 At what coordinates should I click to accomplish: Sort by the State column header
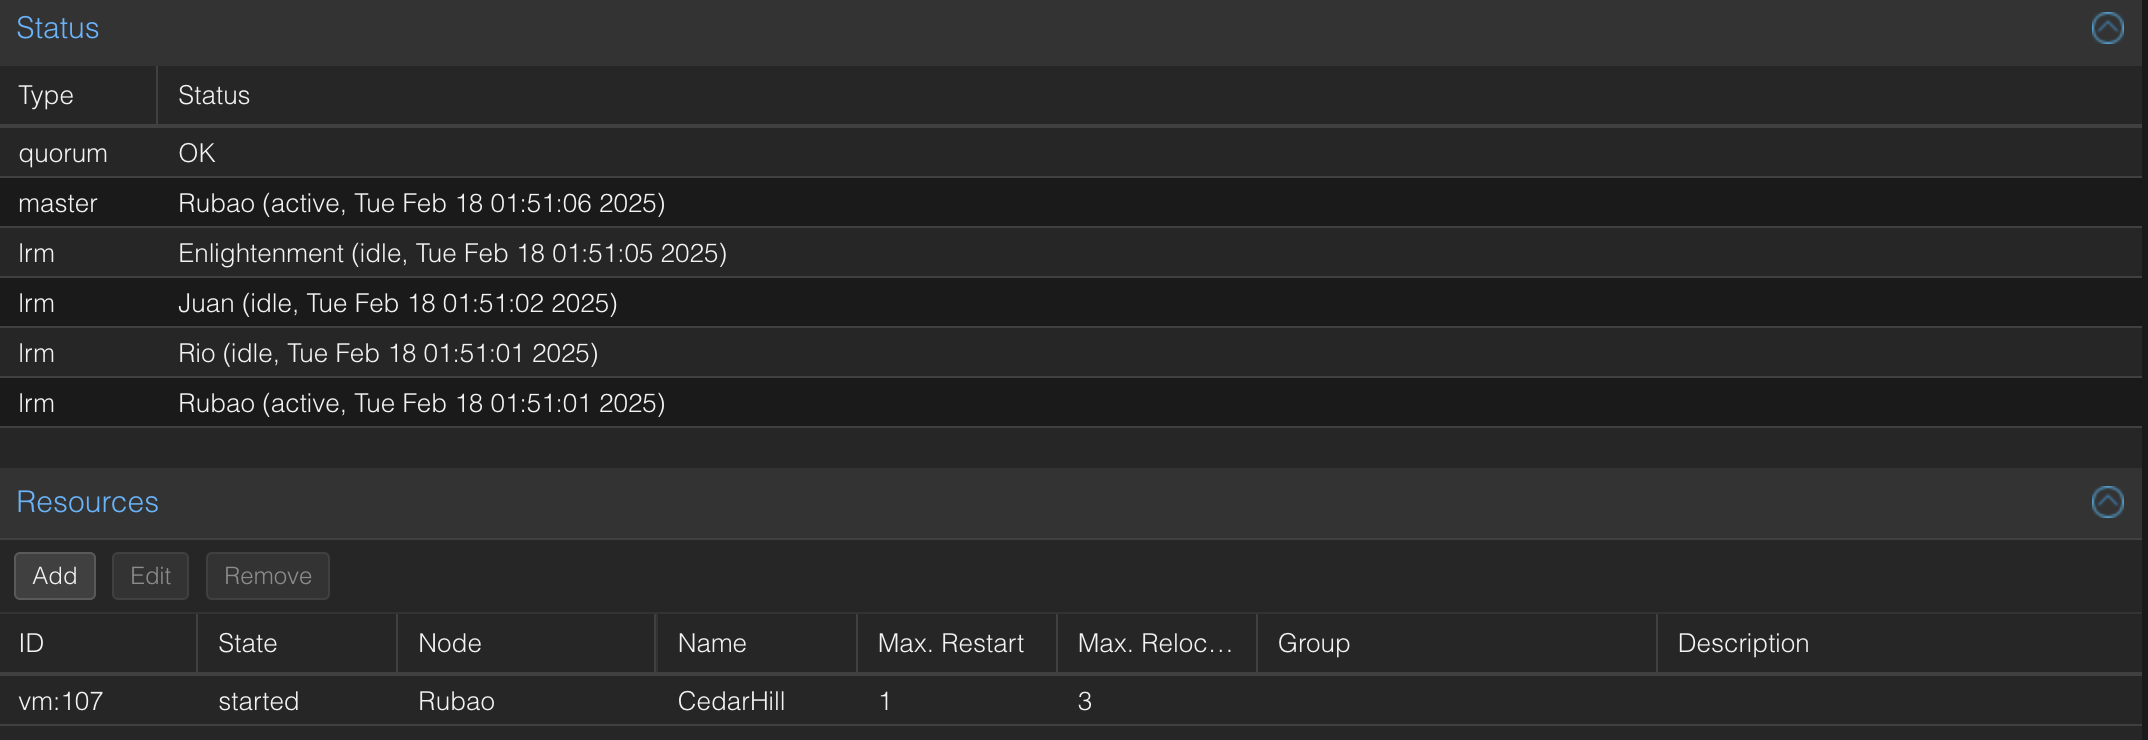(x=297, y=643)
